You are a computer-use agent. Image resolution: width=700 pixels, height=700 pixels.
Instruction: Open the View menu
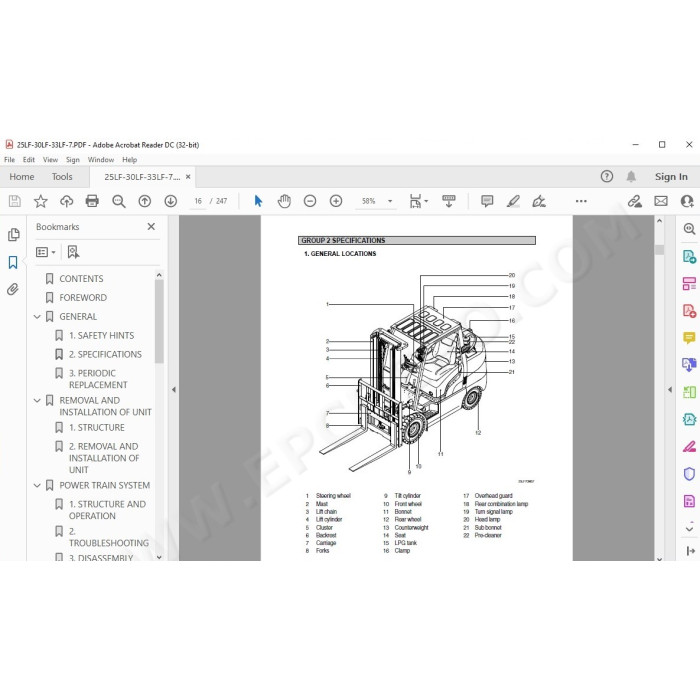pos(50,160)
